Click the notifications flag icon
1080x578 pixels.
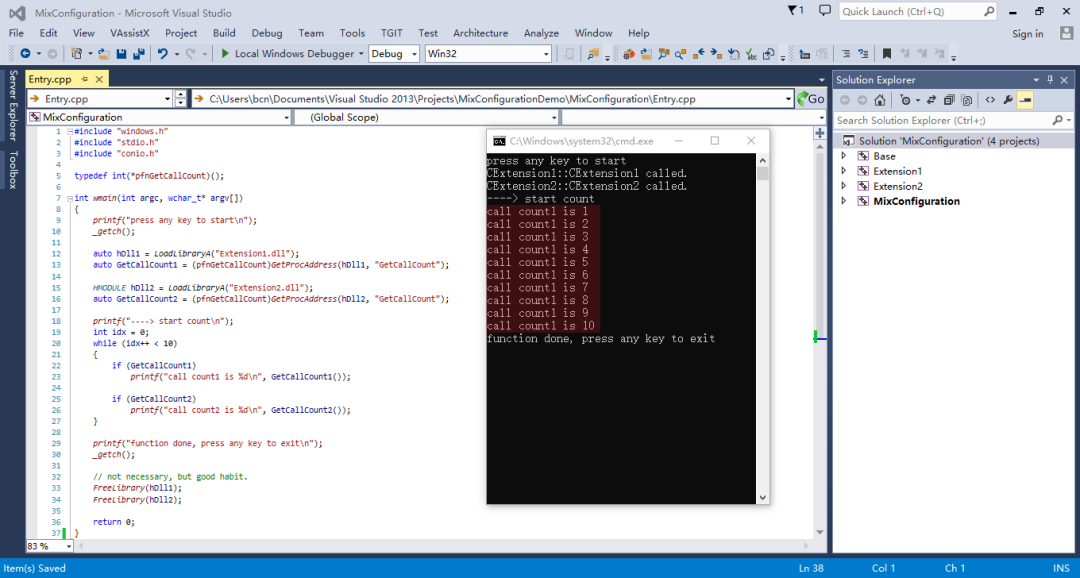pos(796,11)
